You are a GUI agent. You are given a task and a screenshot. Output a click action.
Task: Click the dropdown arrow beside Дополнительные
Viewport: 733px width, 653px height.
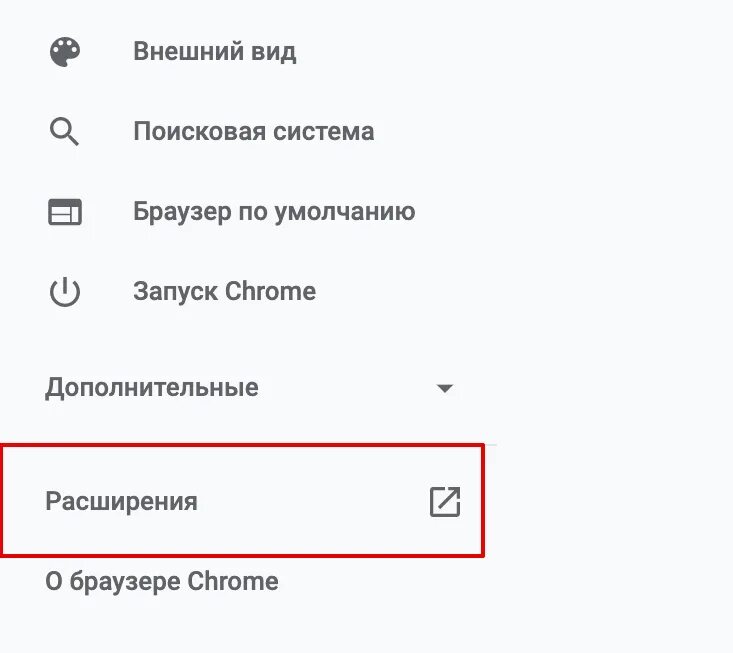445,388
